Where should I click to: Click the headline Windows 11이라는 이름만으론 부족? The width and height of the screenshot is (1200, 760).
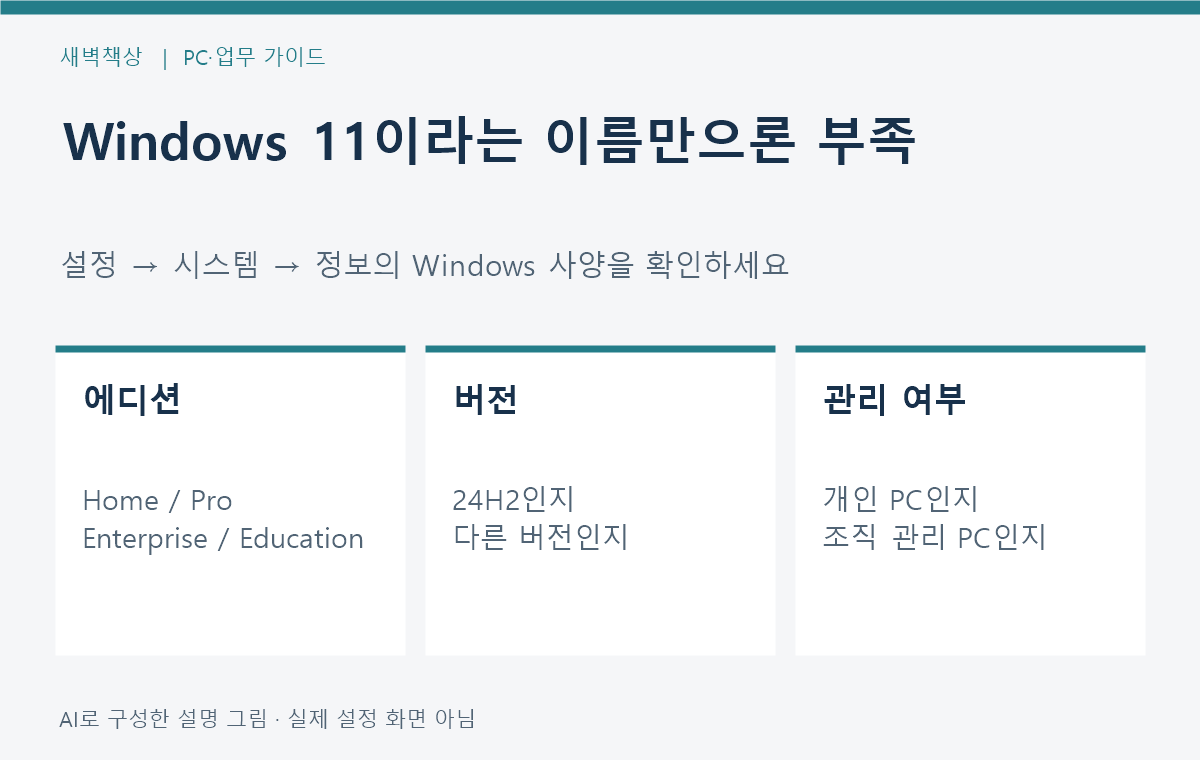pos(489,142)
